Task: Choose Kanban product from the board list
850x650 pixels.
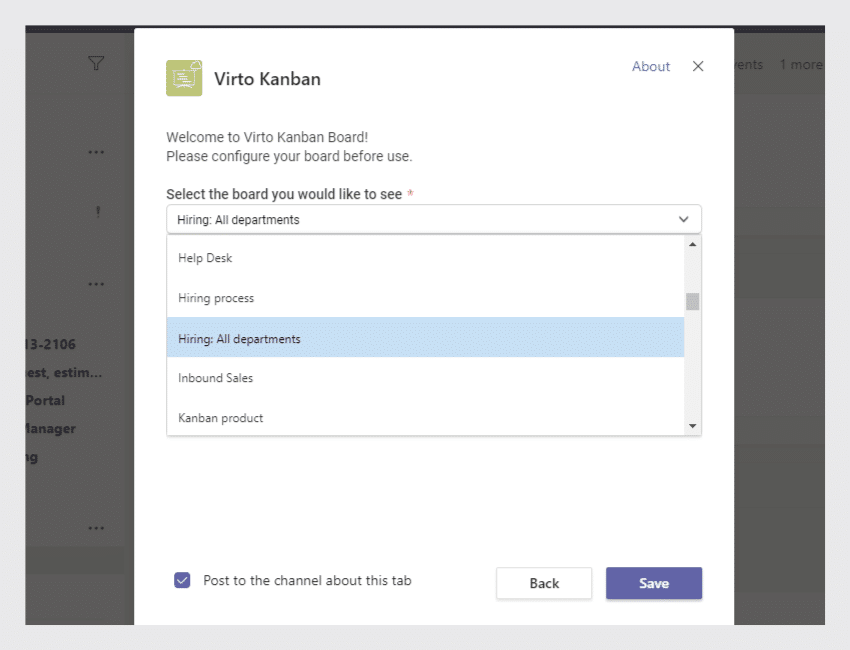Action: pos(426,417)
